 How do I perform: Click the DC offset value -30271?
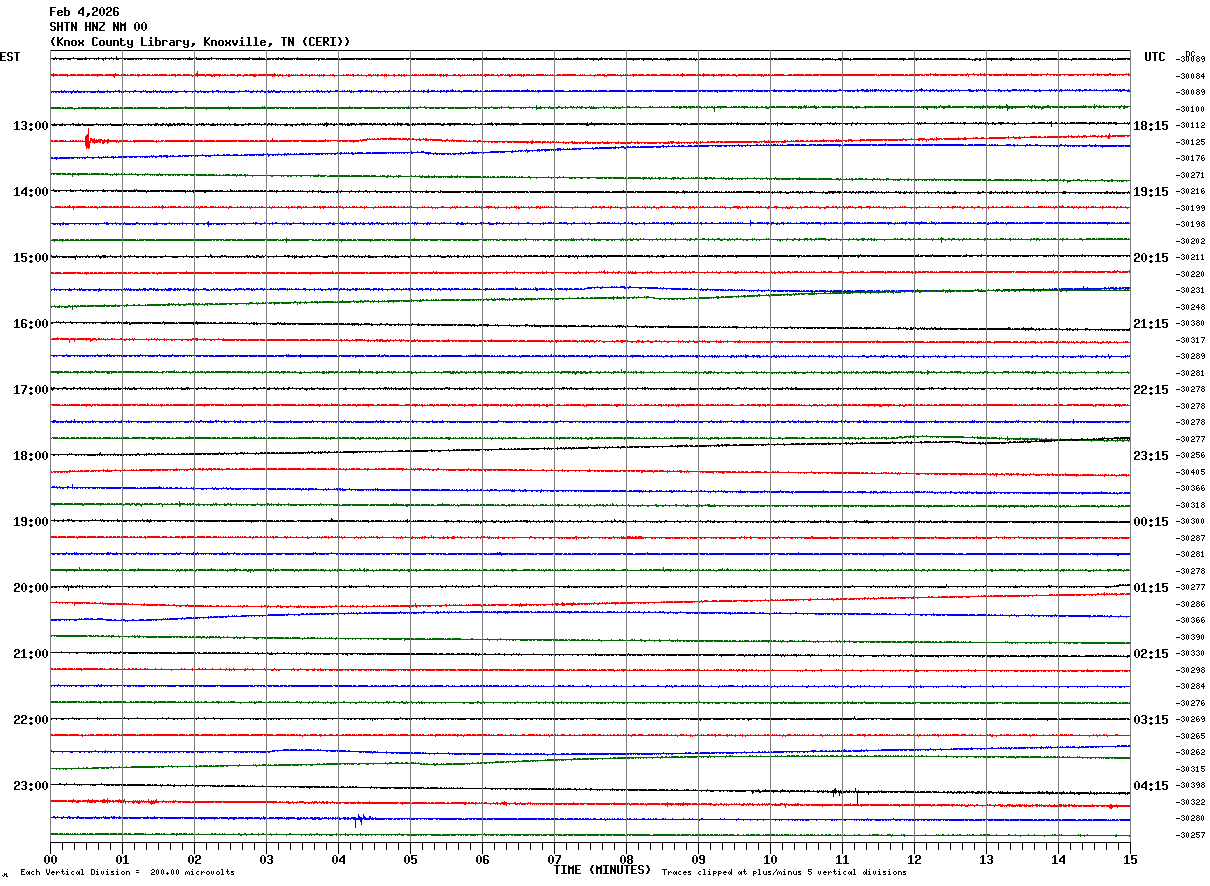tap(1191, 175)
